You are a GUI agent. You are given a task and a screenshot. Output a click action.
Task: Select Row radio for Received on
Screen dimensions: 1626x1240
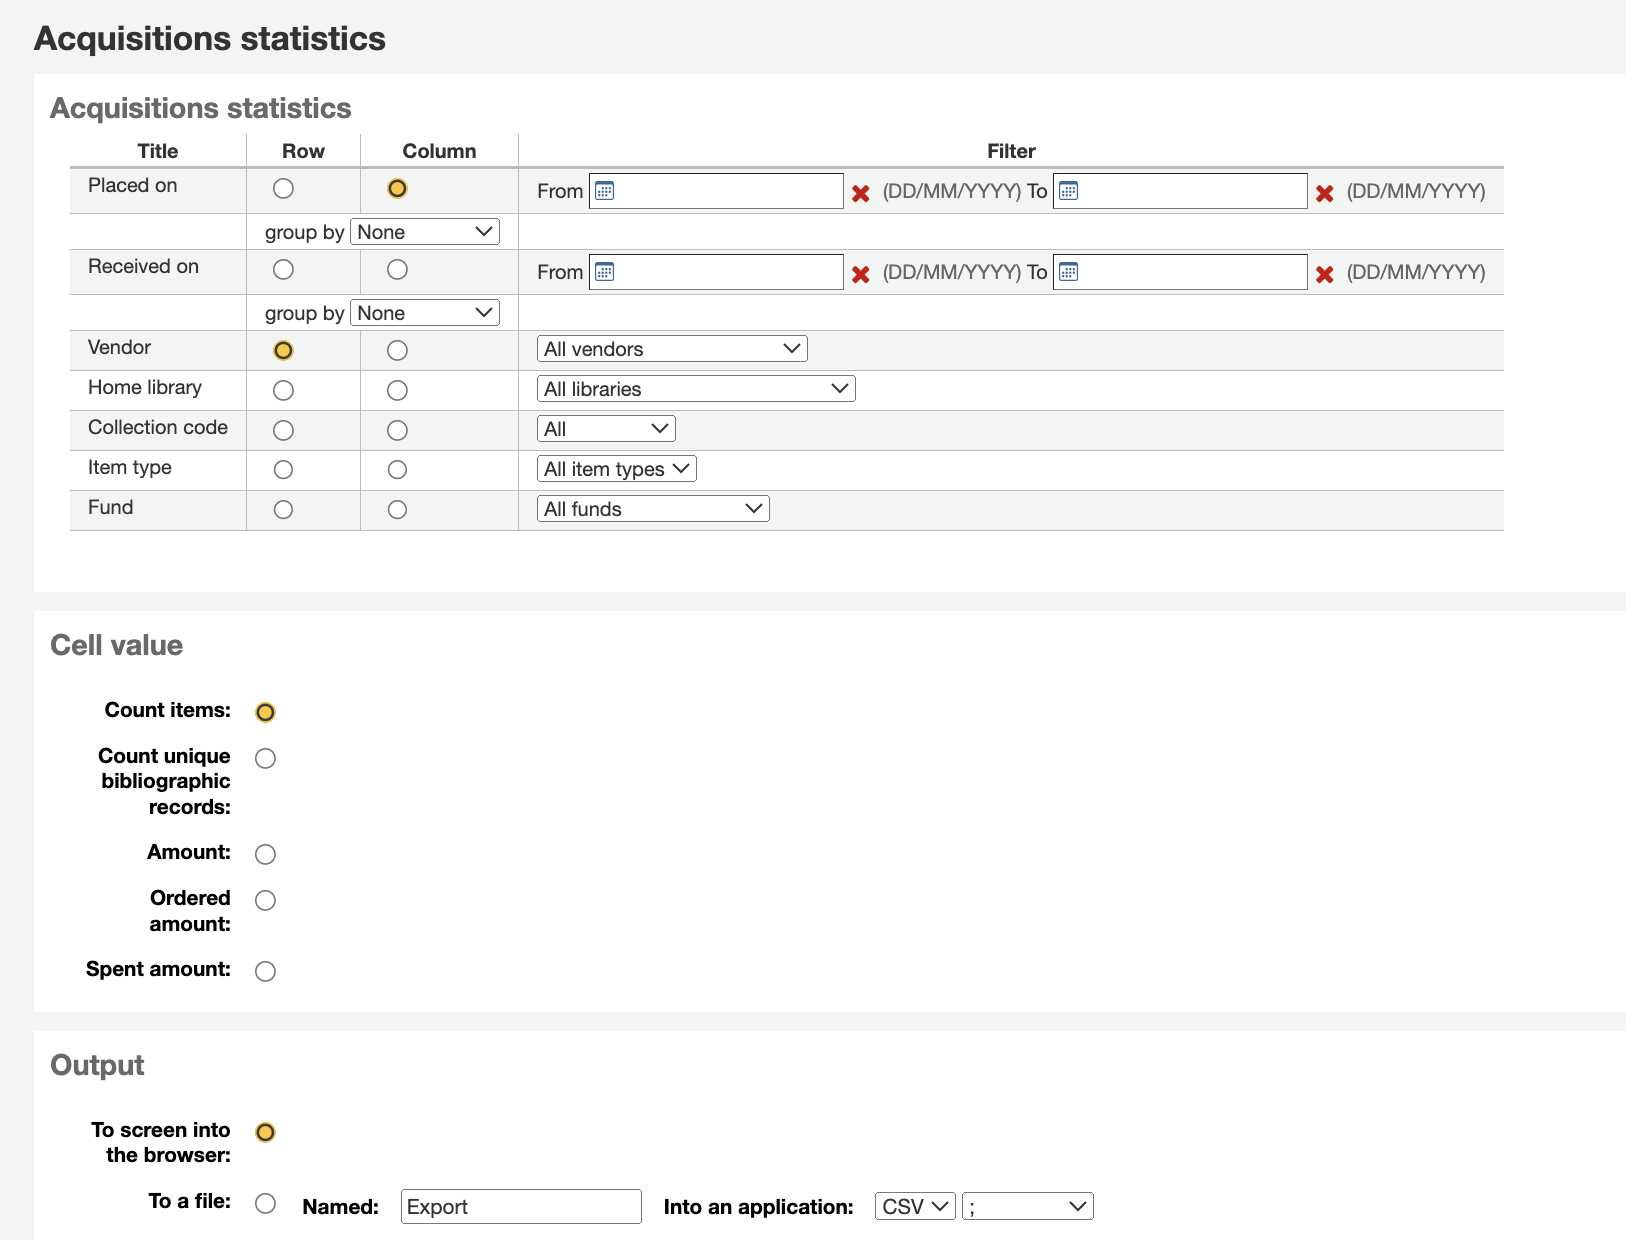(x=284, y=269)
